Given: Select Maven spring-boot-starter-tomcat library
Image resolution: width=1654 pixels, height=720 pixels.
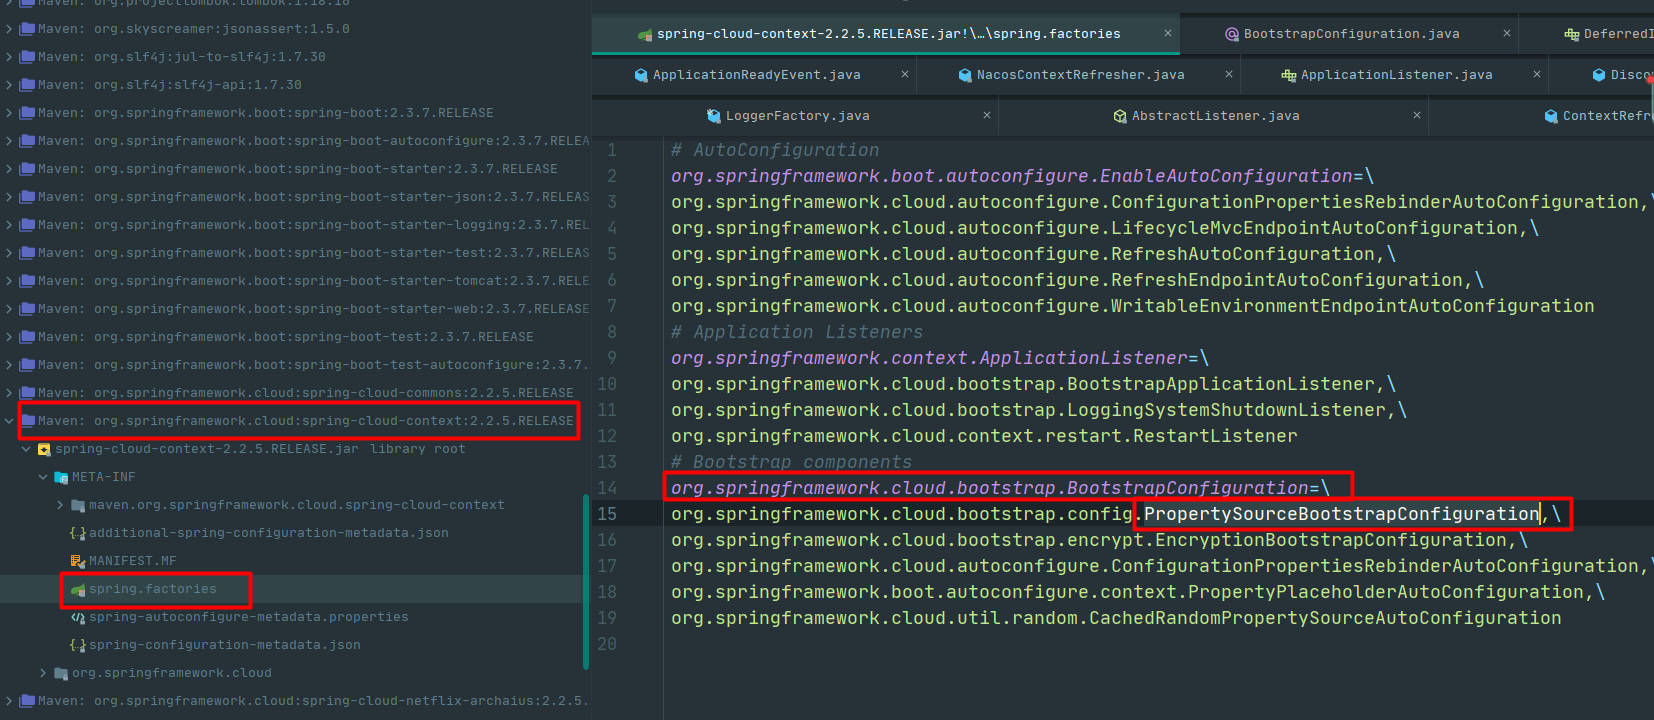Looking at the screenshot, I should point(313,281).
